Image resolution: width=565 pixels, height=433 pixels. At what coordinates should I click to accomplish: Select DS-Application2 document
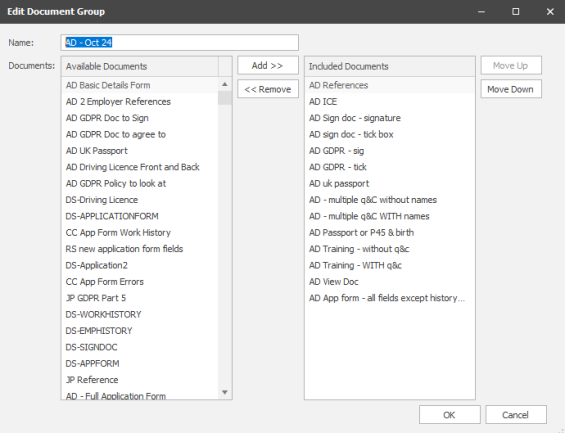pos(140,265)
